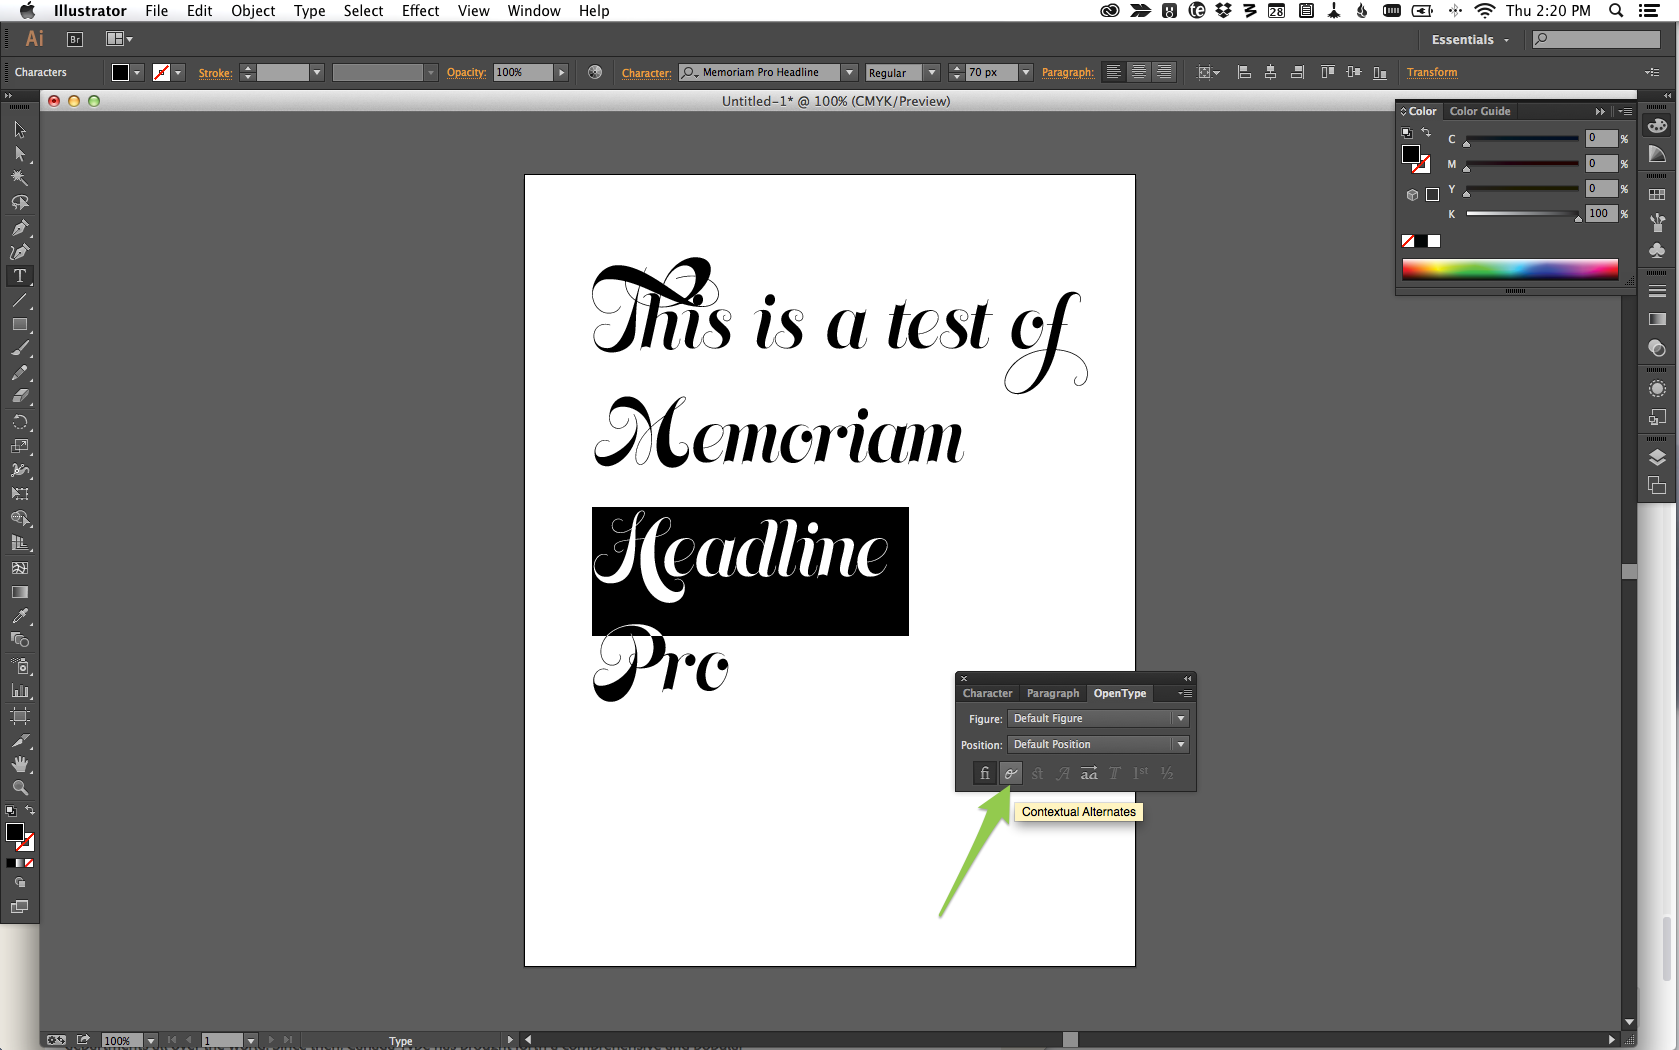Image resolution: width=1679 pixels, height=1050 pixels.
Task: Select the Artboard tool
Action: pyautogui.click(x=20, y=716)
